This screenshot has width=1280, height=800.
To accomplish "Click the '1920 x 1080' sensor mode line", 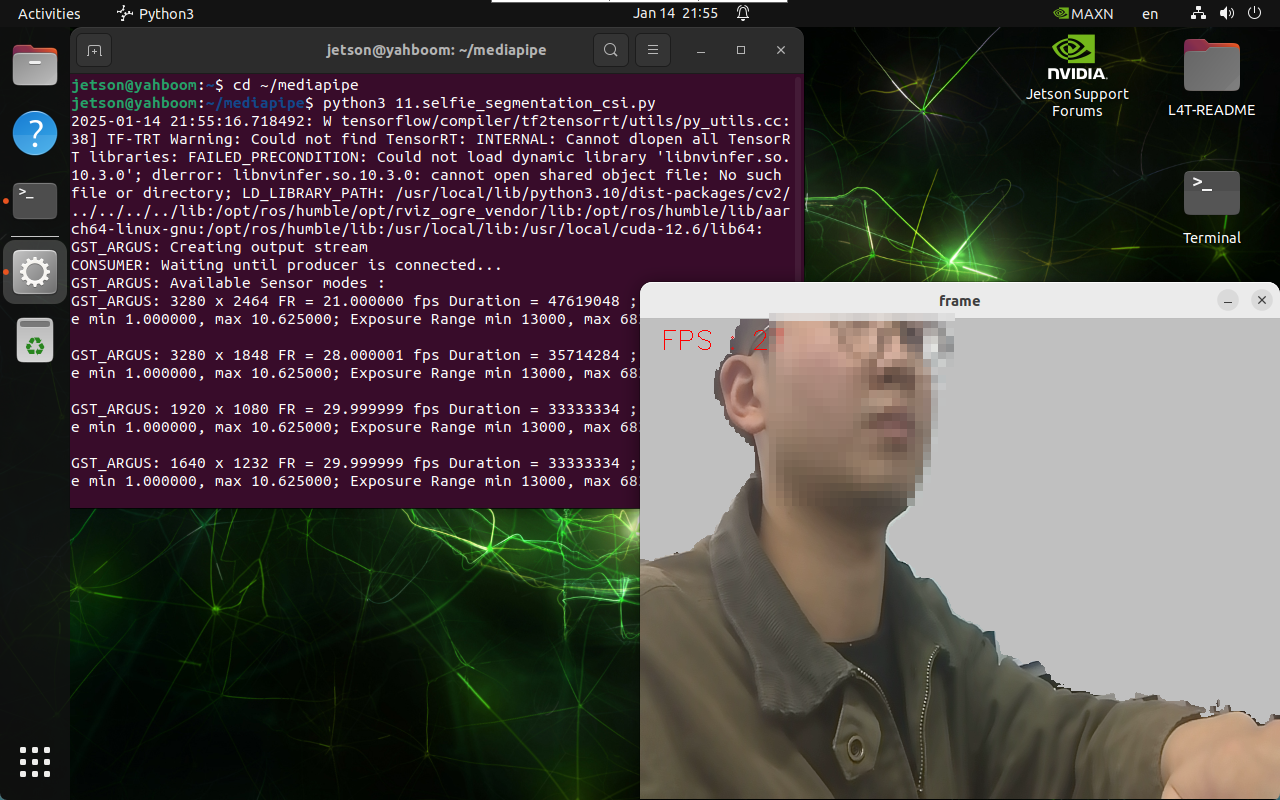I will tap(354, 409).
